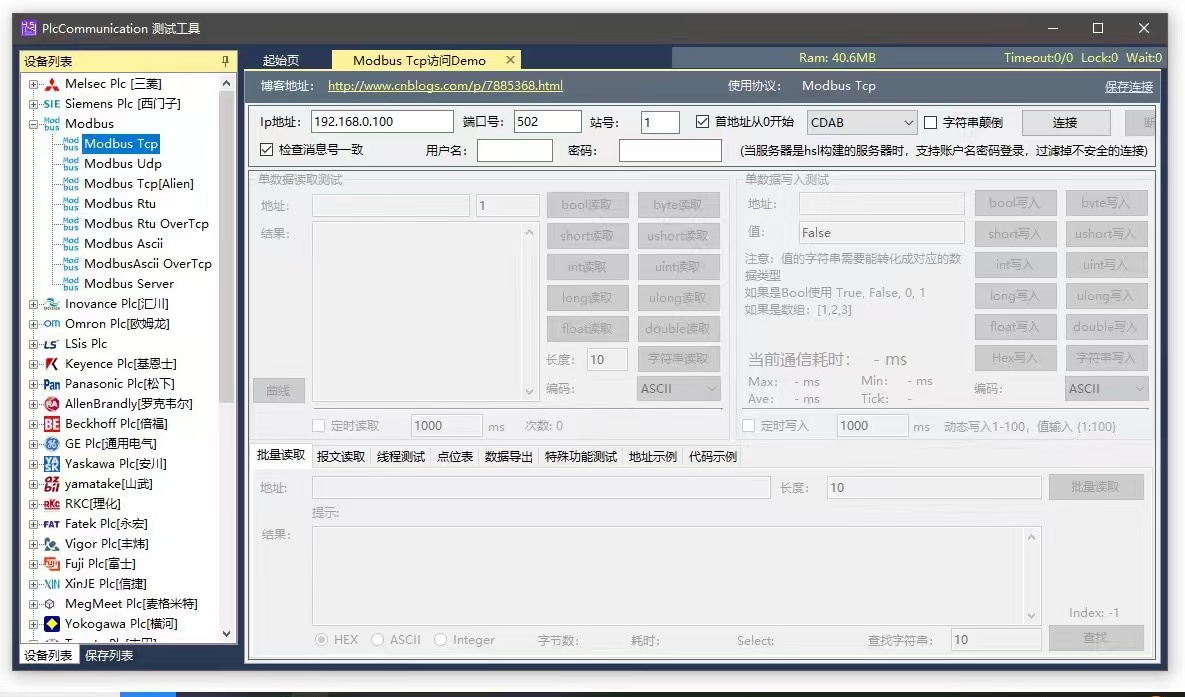Click the RKC brand icon
1185x697 pixels.
point(51,503)
